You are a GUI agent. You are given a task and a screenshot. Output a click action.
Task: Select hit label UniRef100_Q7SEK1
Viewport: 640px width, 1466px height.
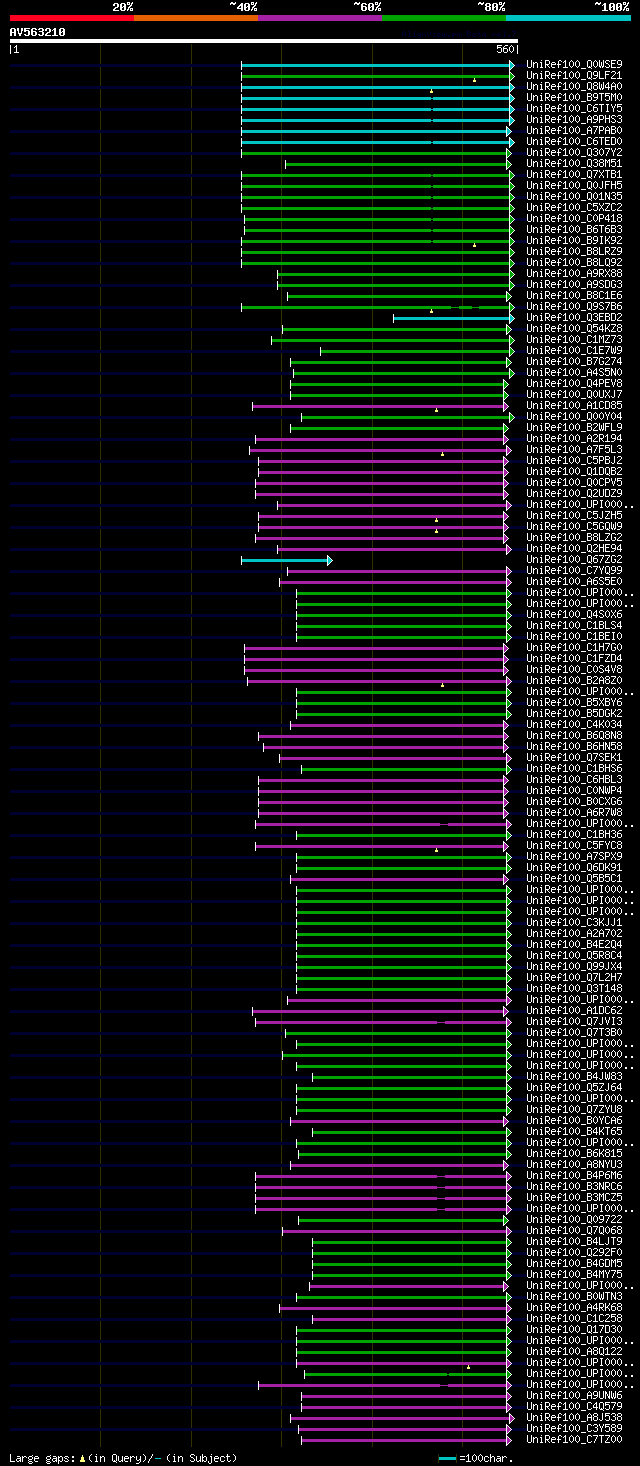tap(574, 757)
